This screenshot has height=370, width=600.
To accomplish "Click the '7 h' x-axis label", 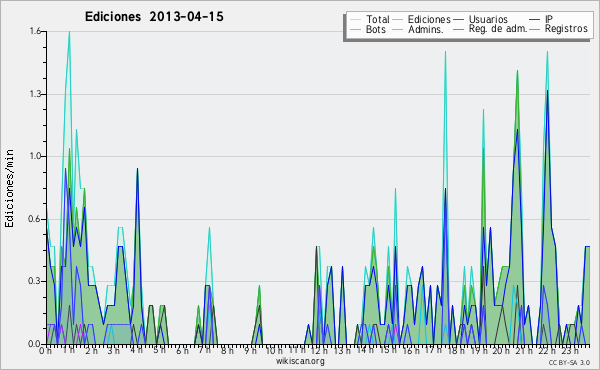I will point(204,350).
